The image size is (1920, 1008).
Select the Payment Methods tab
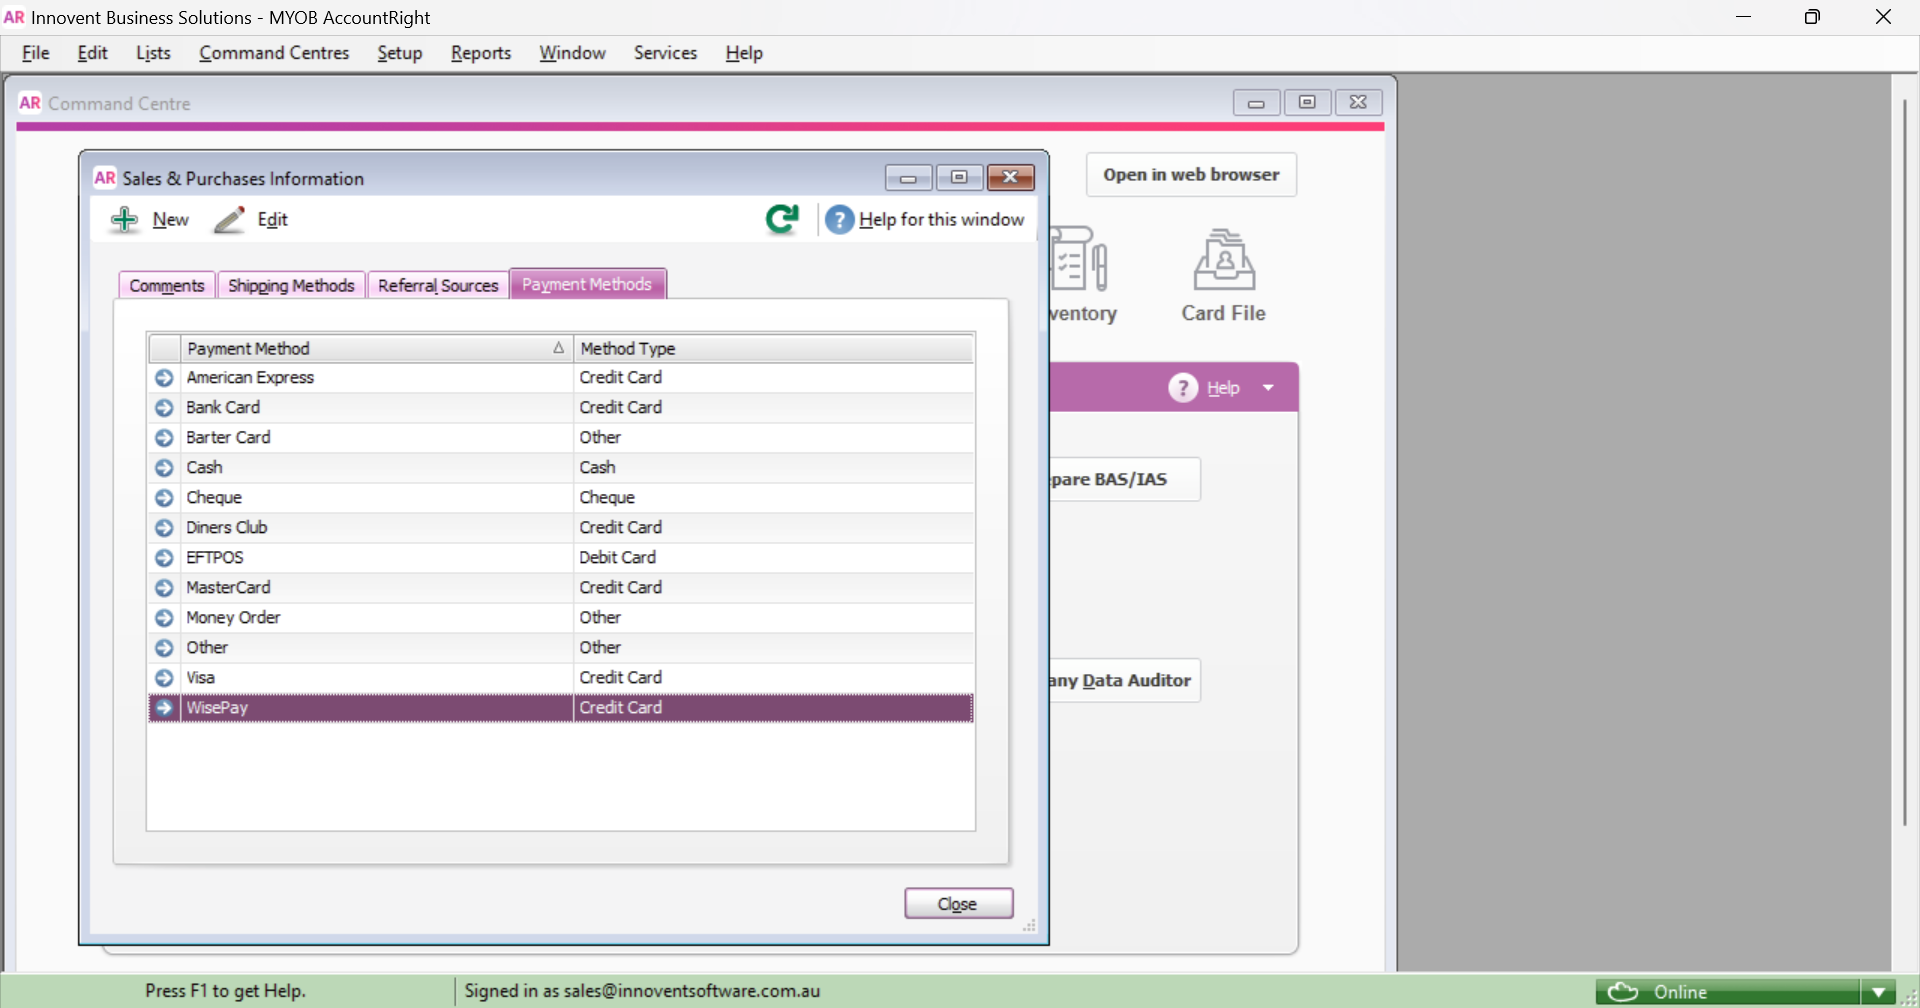(587, 284)
